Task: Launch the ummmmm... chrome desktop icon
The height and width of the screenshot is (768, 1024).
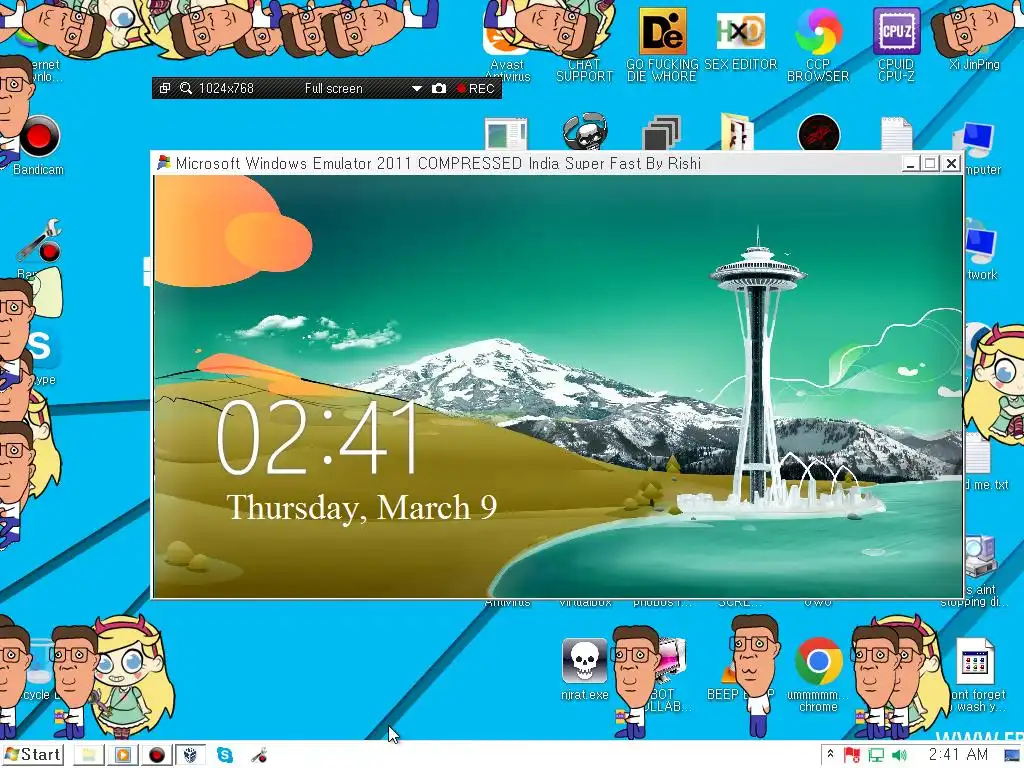Action: [818, 674]
